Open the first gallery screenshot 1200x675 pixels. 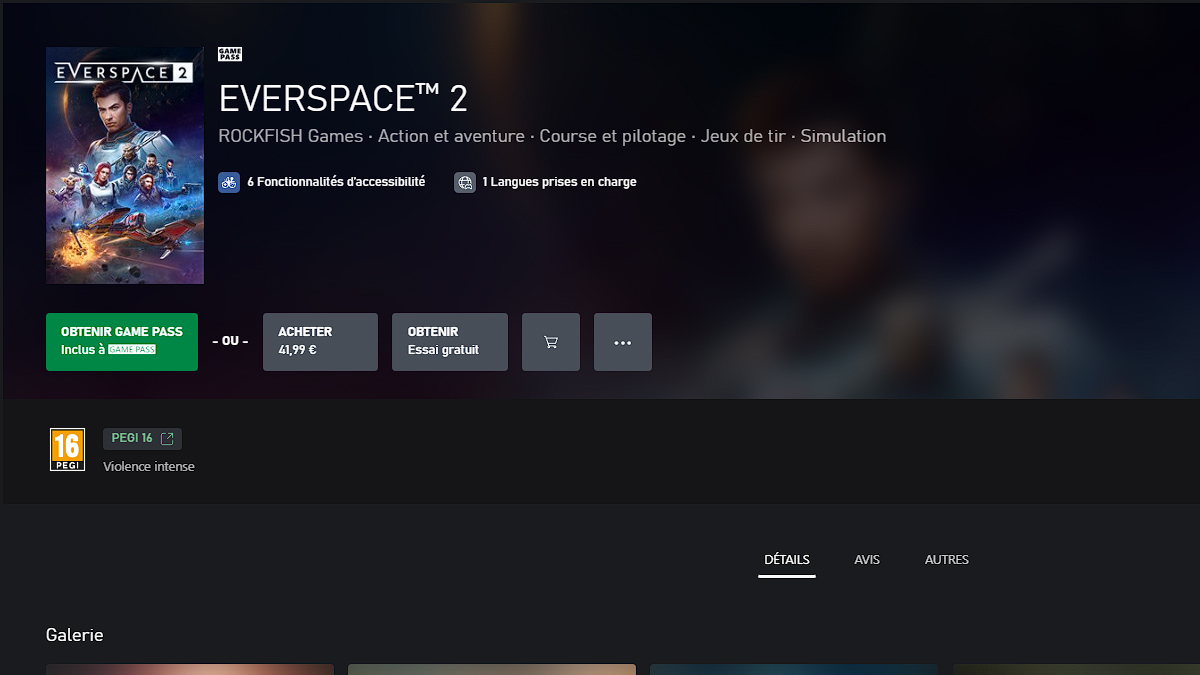coord(189,669)
